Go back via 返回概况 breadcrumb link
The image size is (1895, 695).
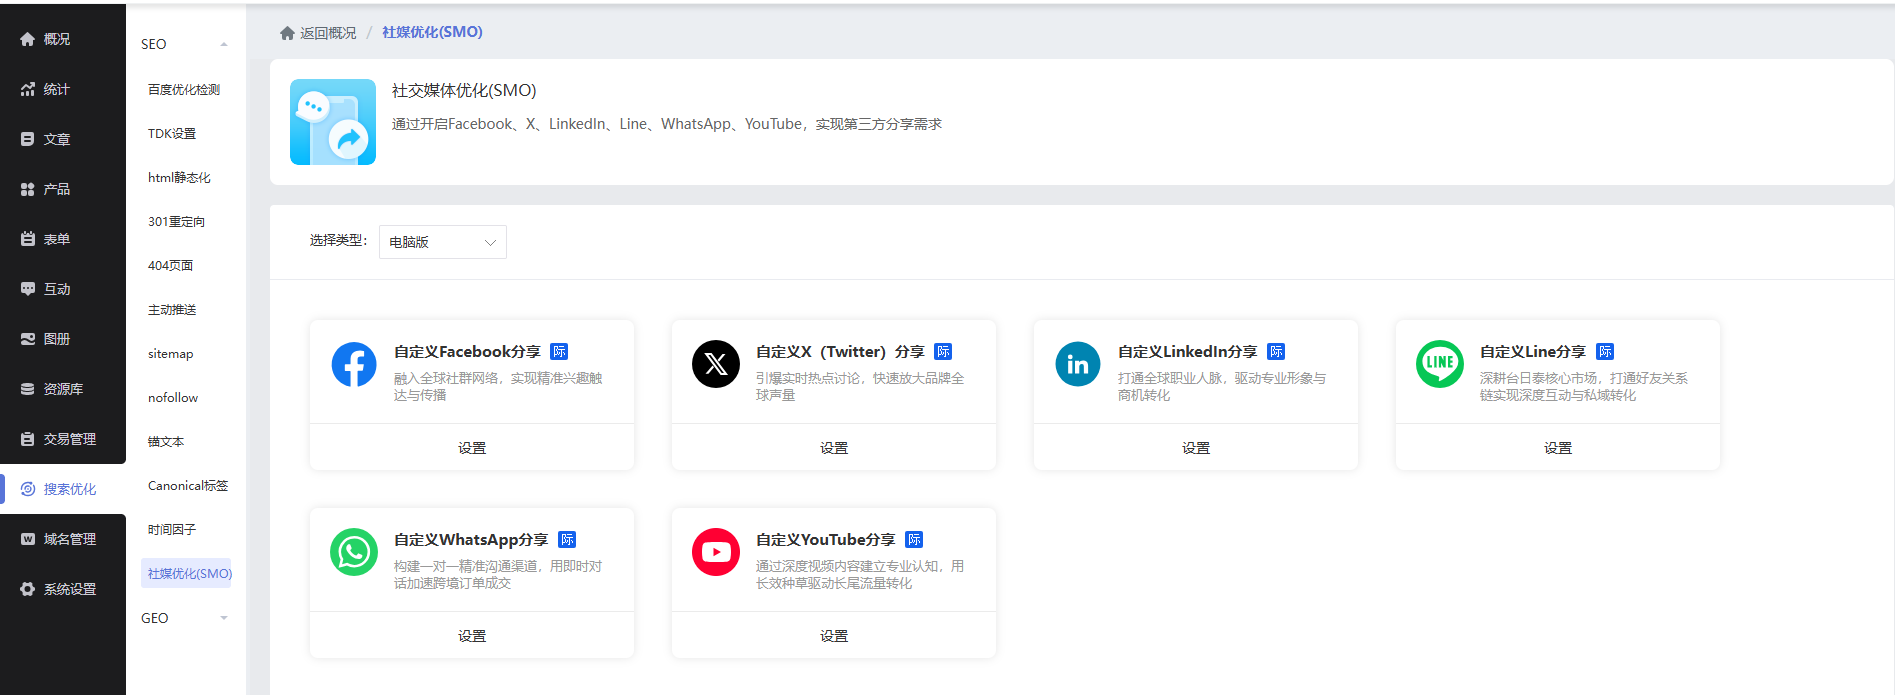click(328, 33)
